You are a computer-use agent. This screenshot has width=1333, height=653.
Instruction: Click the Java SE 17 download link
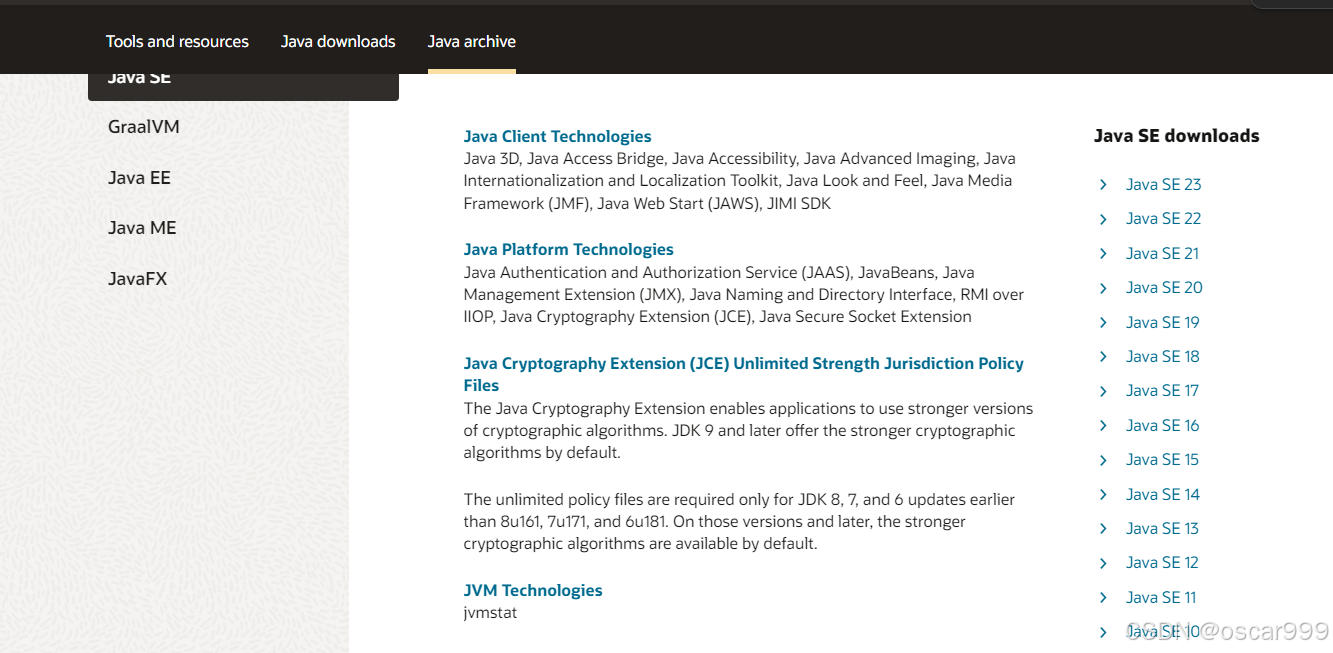click(1162, 390)
